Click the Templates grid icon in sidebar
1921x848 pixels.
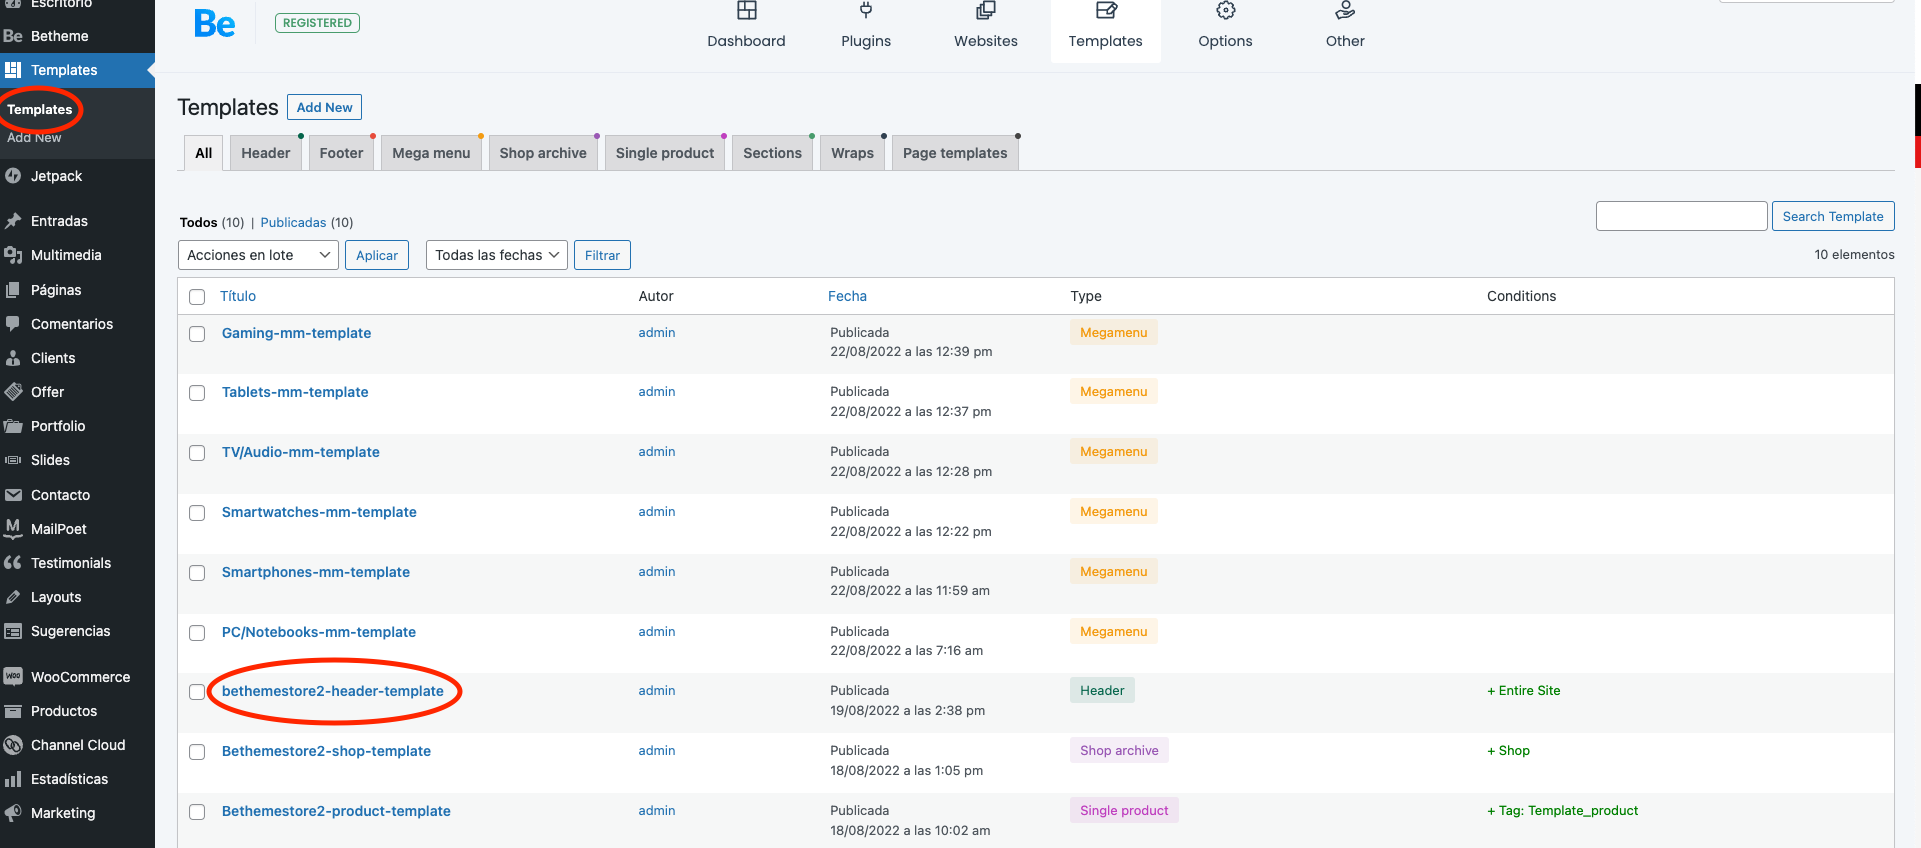tap(13, 70)
